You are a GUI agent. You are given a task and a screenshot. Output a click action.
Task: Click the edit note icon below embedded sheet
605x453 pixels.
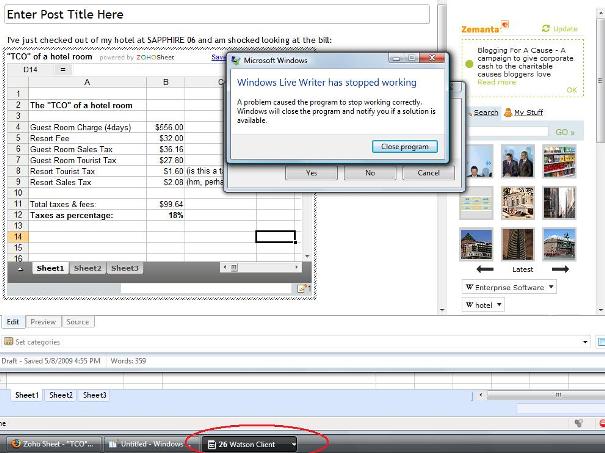302,288
